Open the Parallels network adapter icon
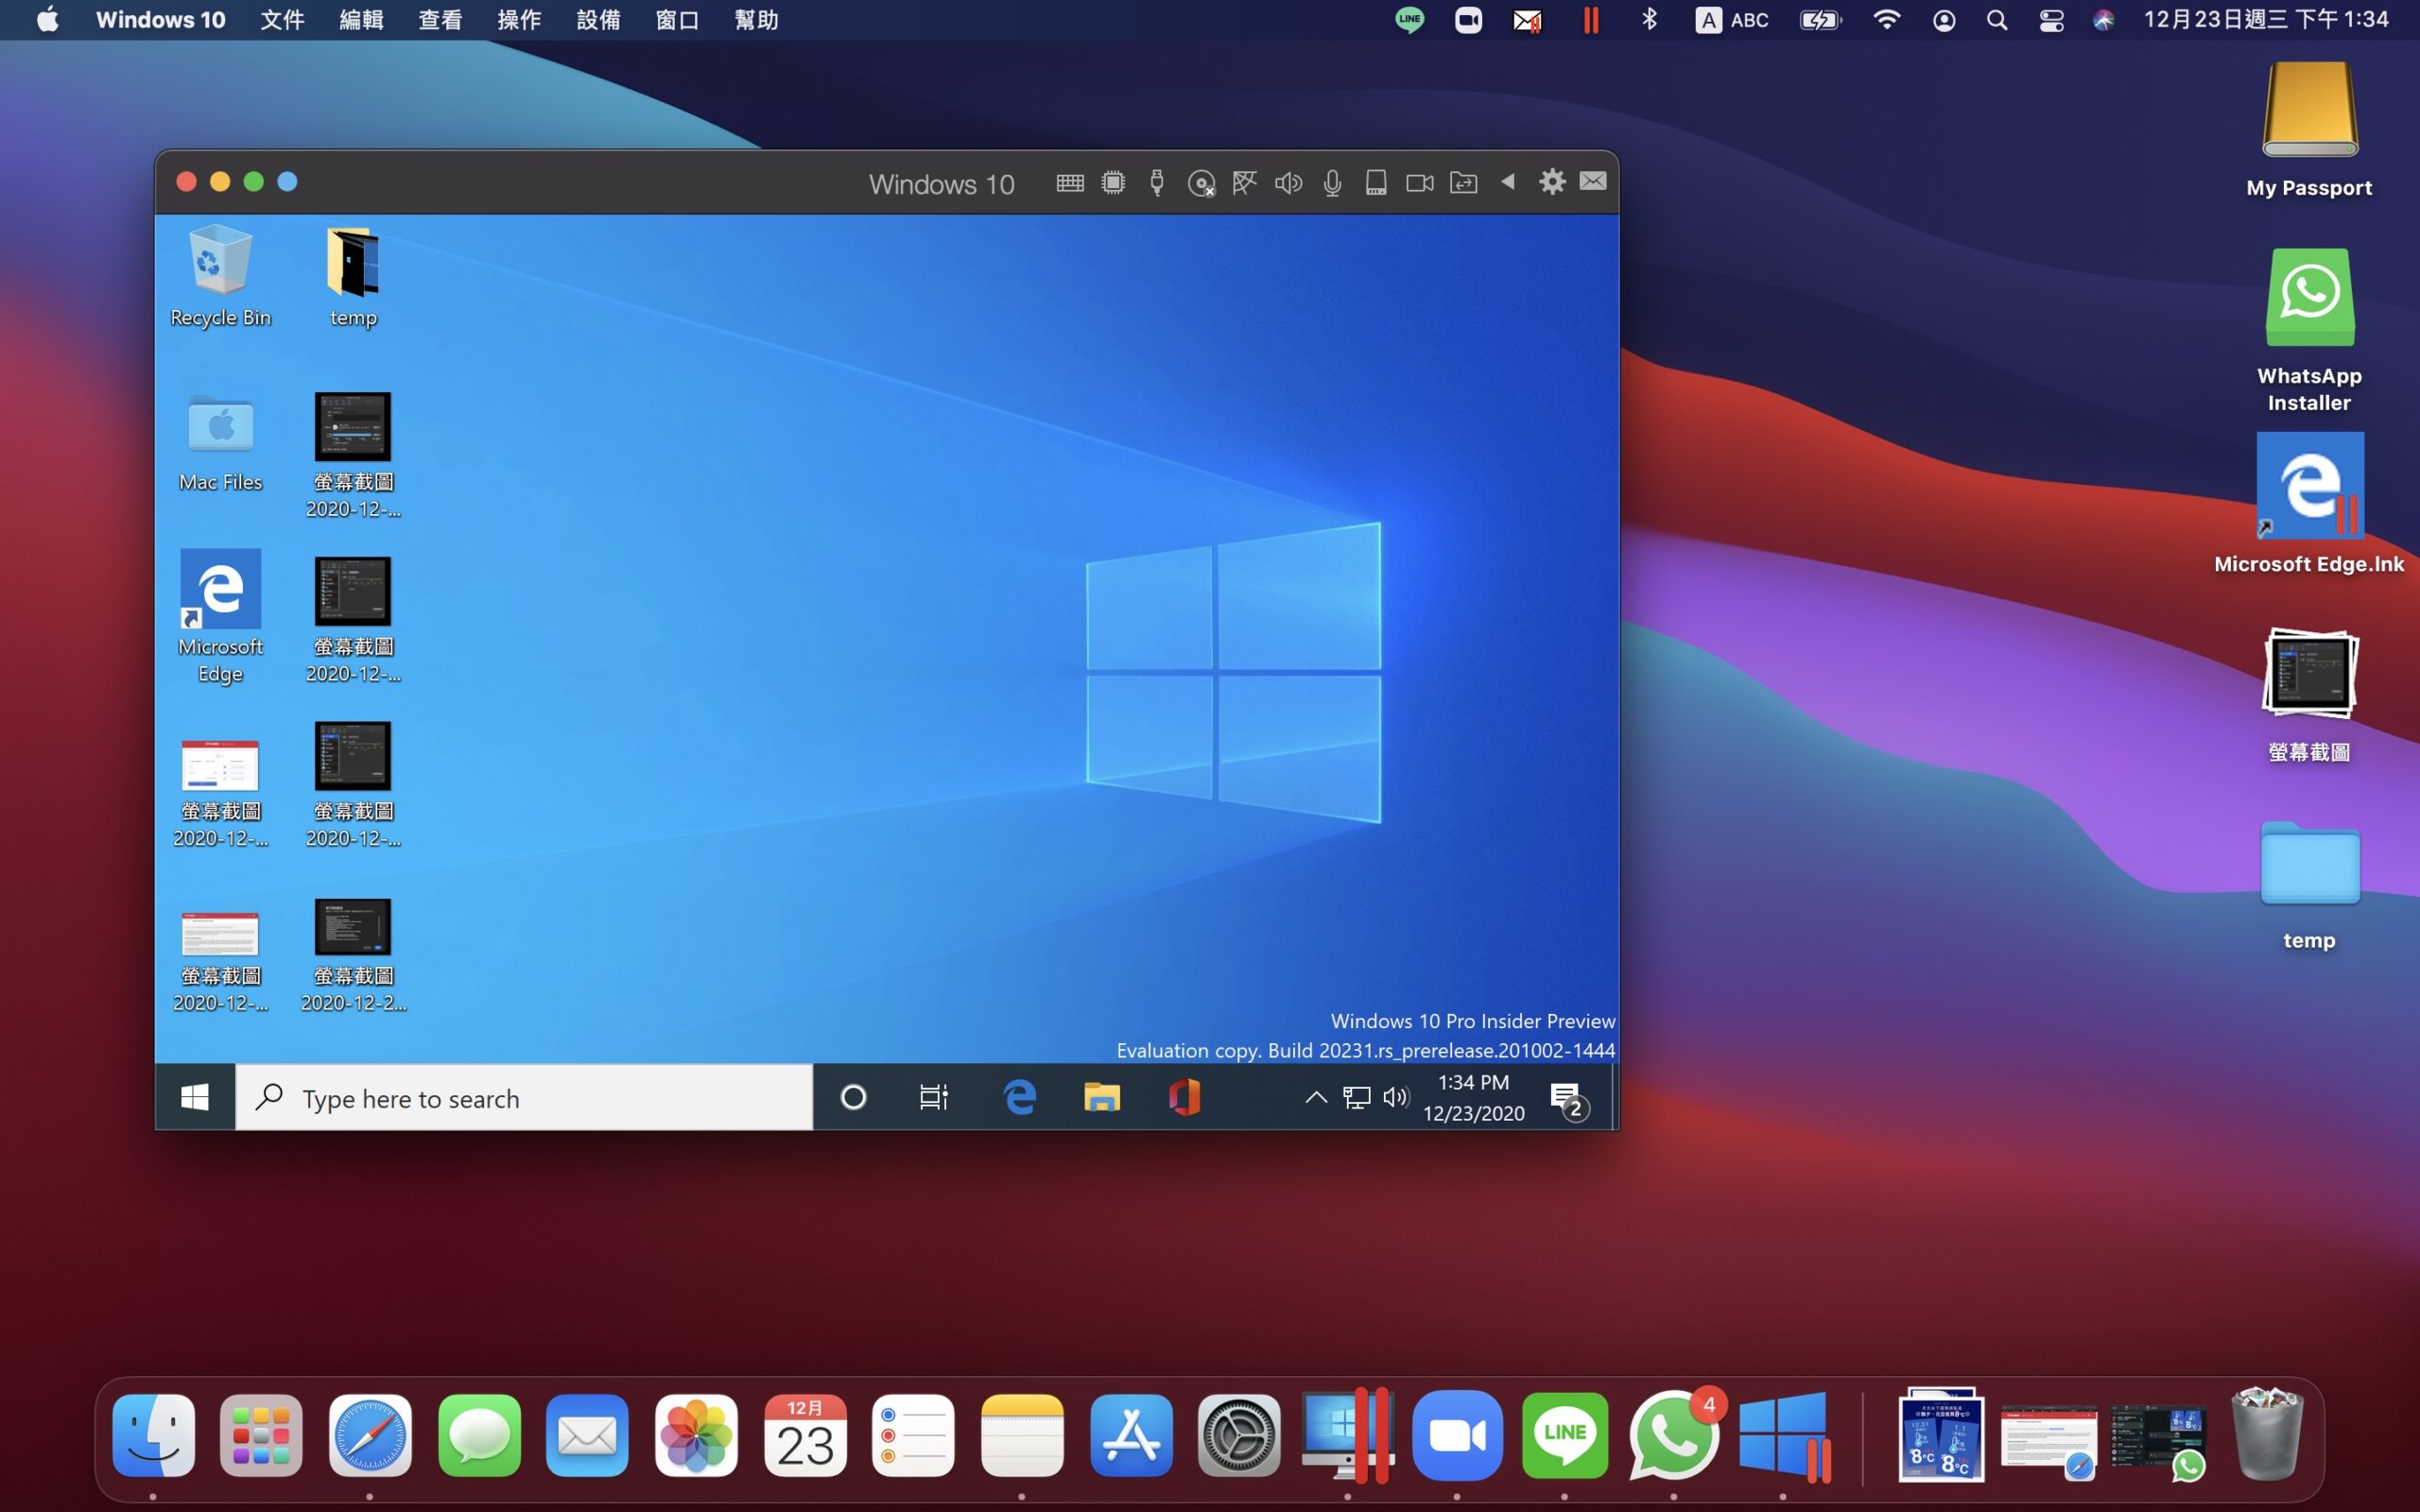Image resolution: width=2420 pixels, height=1512 pixels. [1245, 182]
